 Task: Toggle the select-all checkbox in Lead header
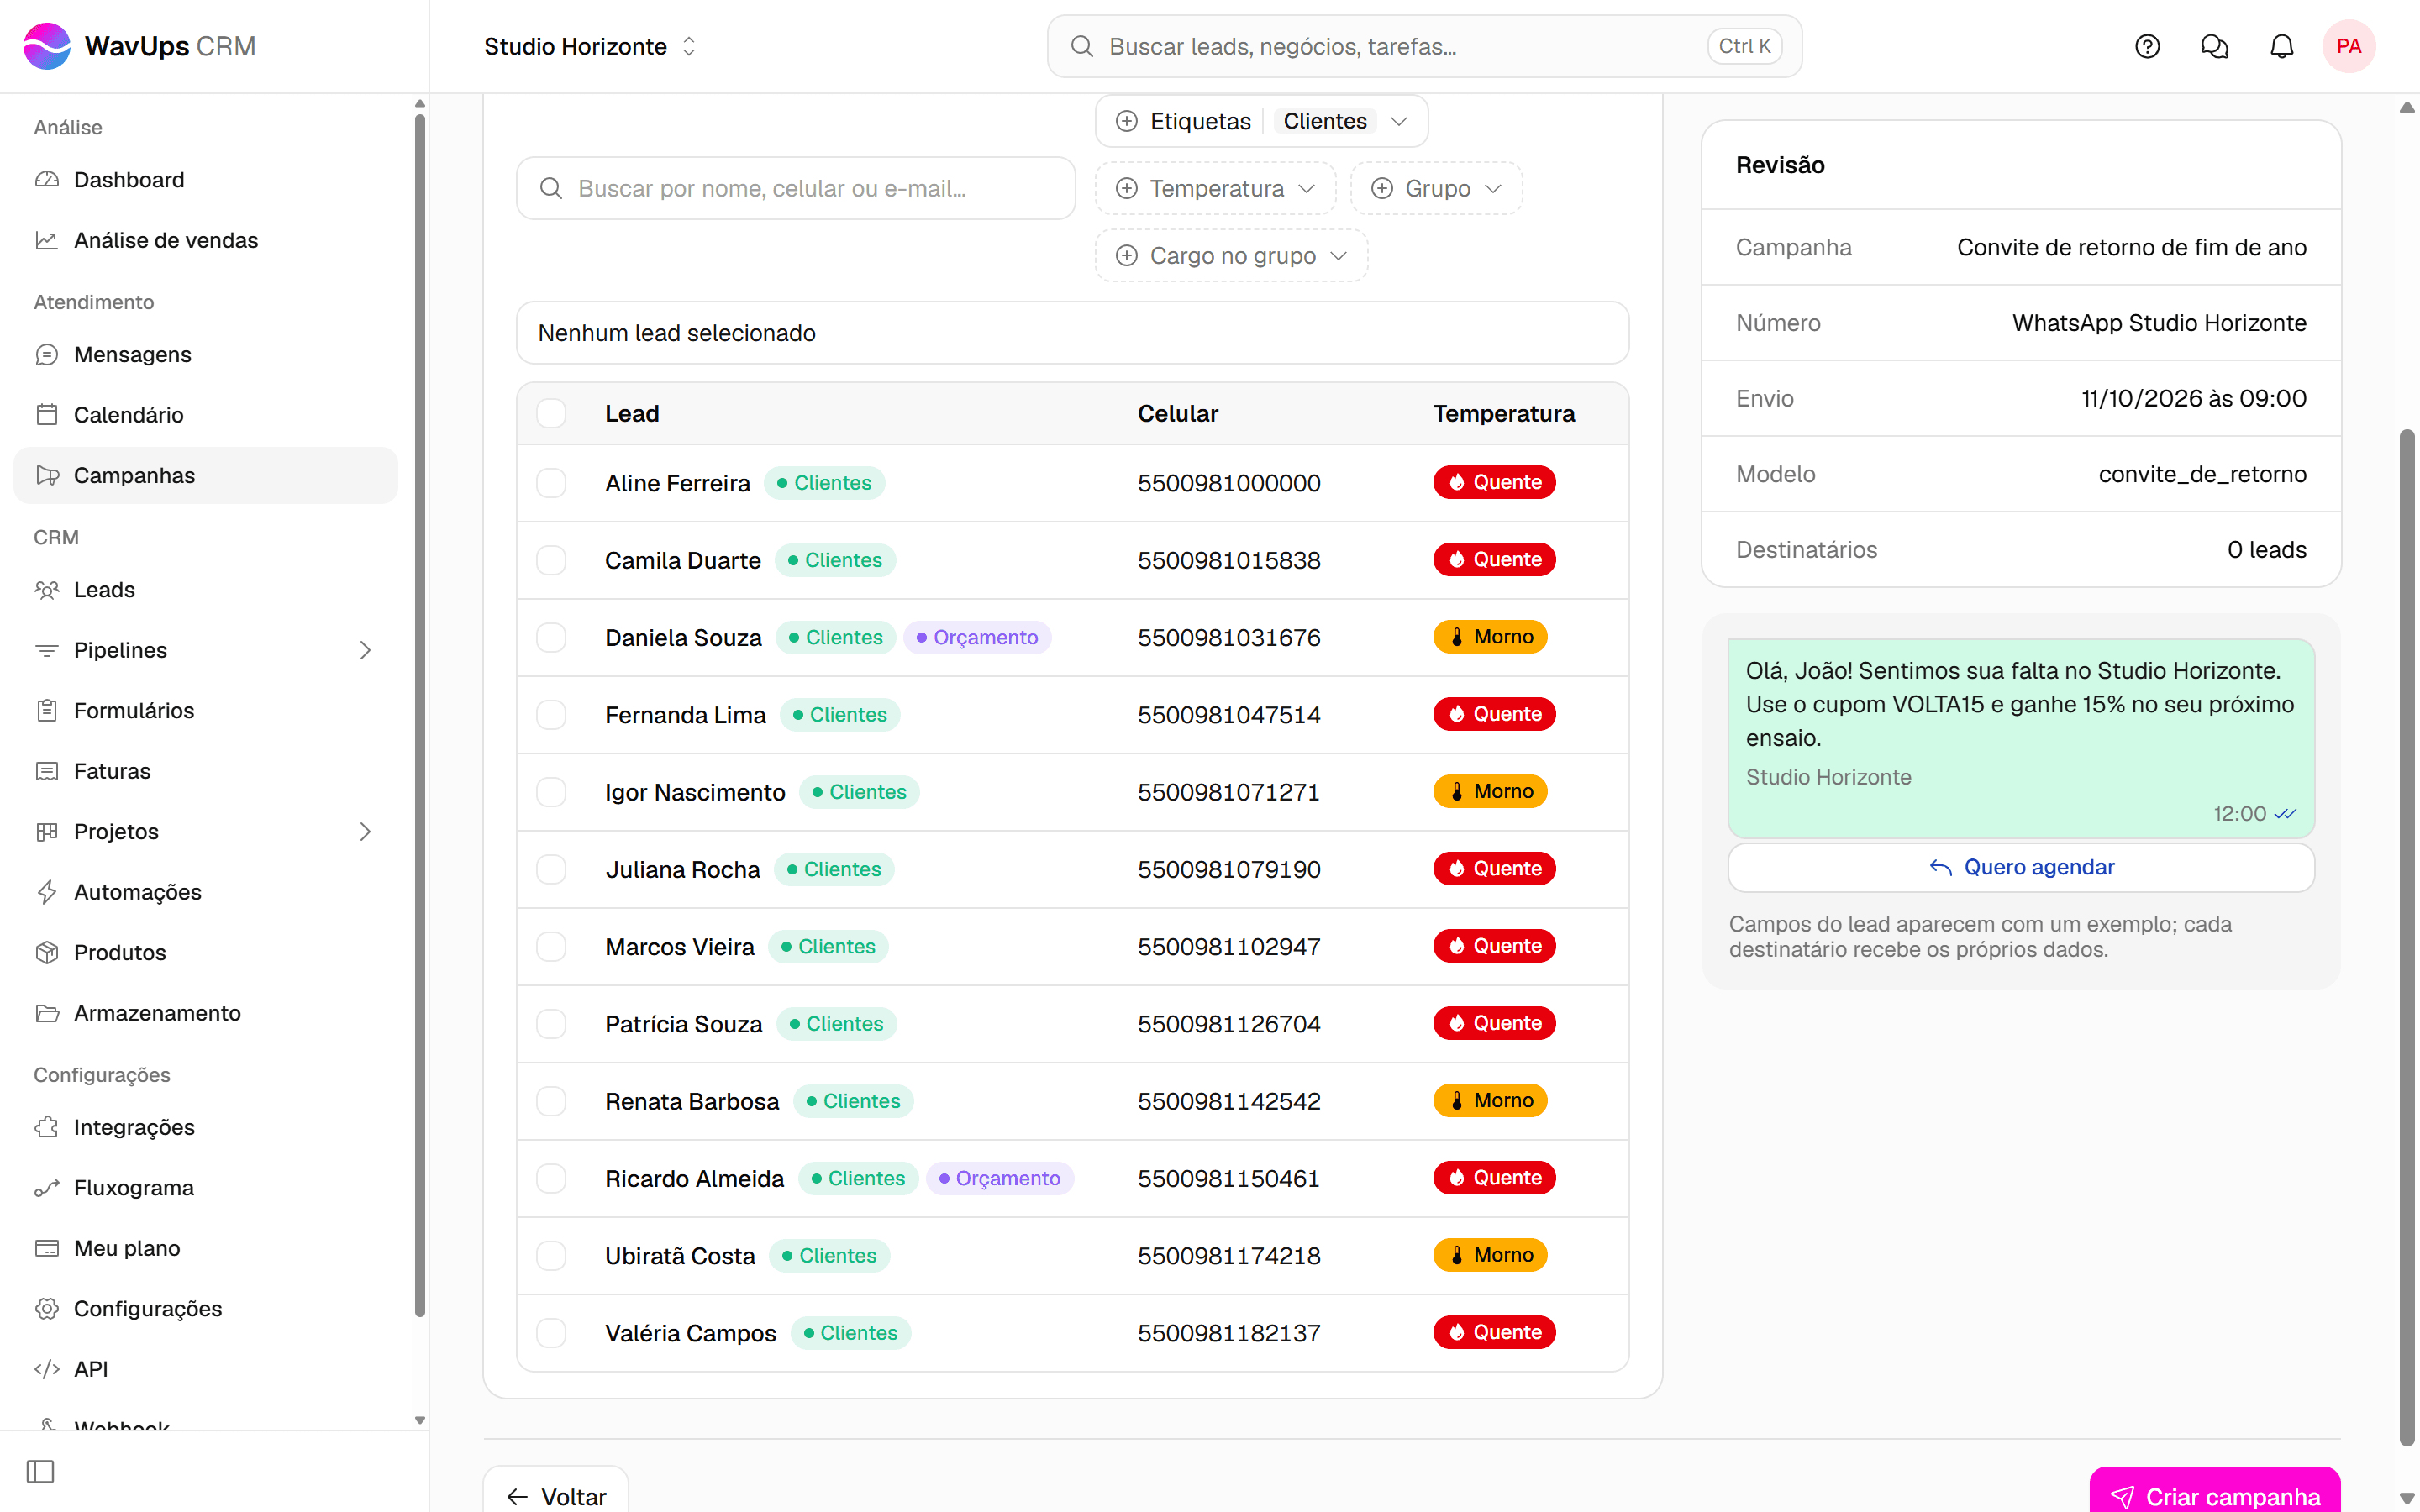551,413
